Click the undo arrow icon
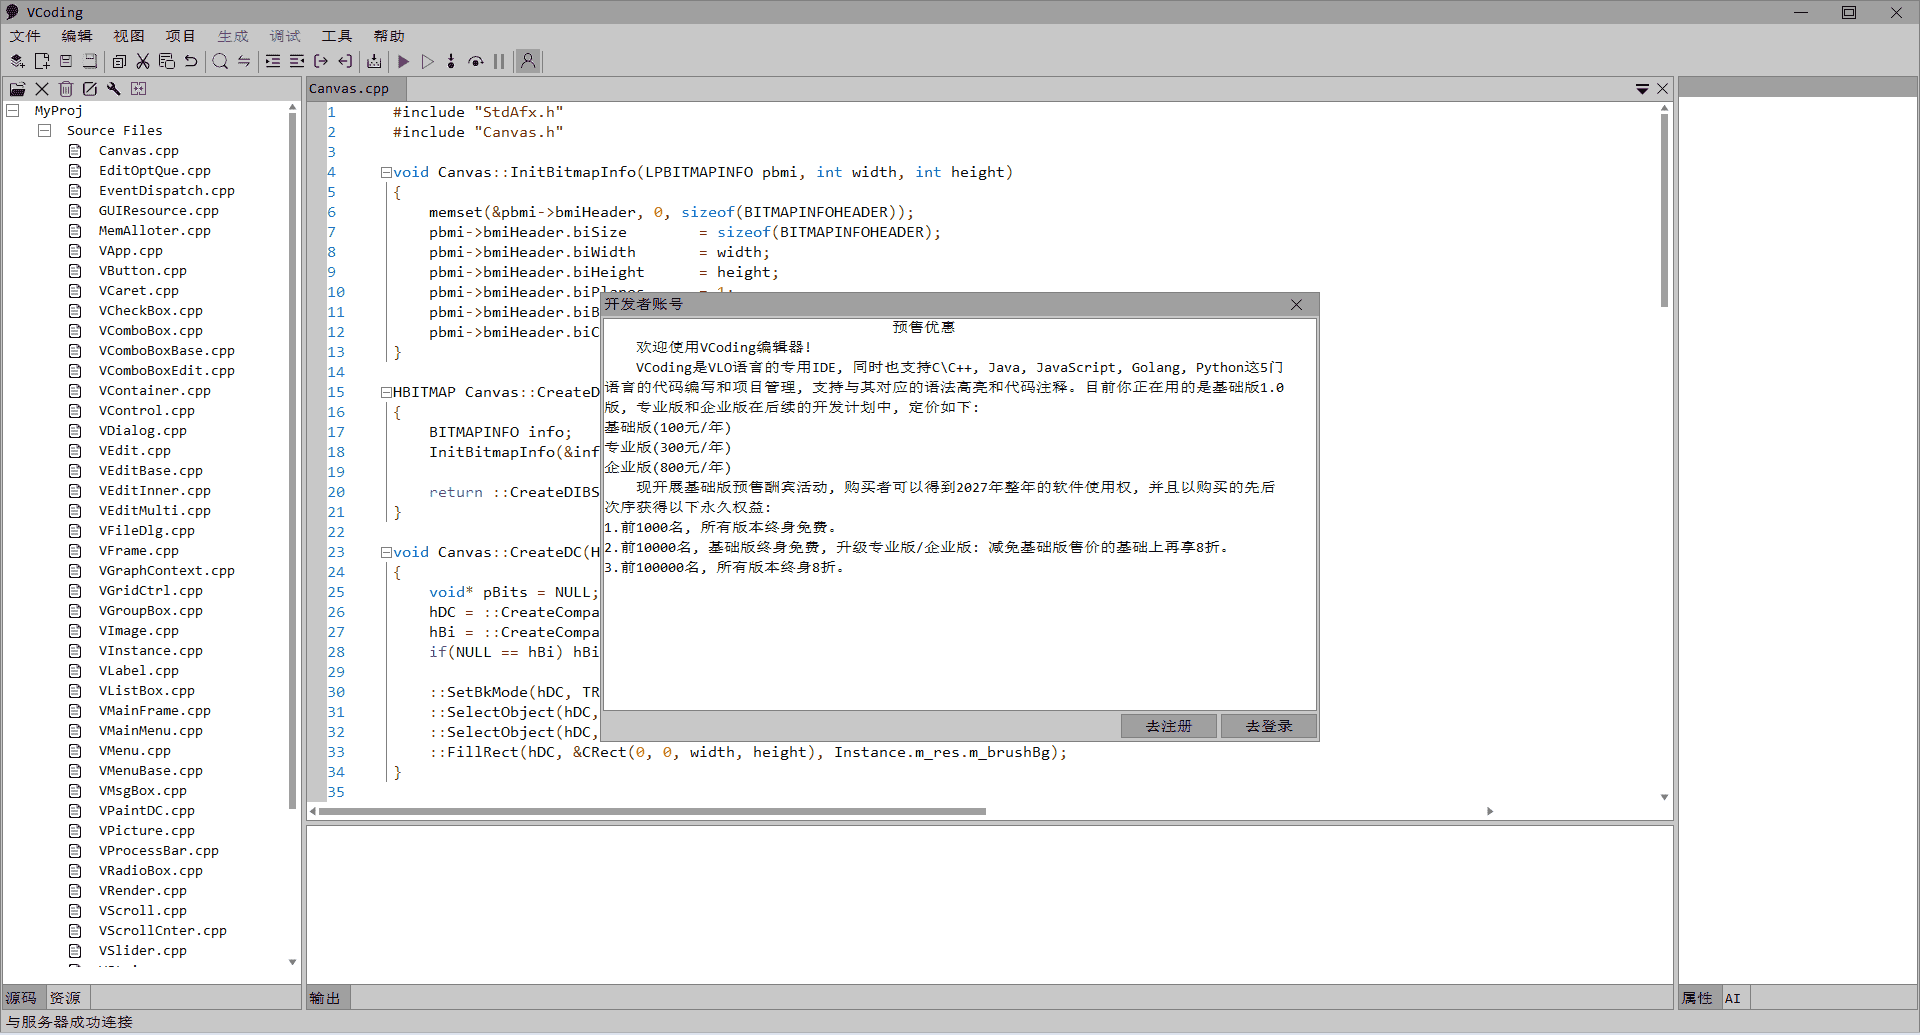This screenshot has height=1035, width=1920. (191, 61)
